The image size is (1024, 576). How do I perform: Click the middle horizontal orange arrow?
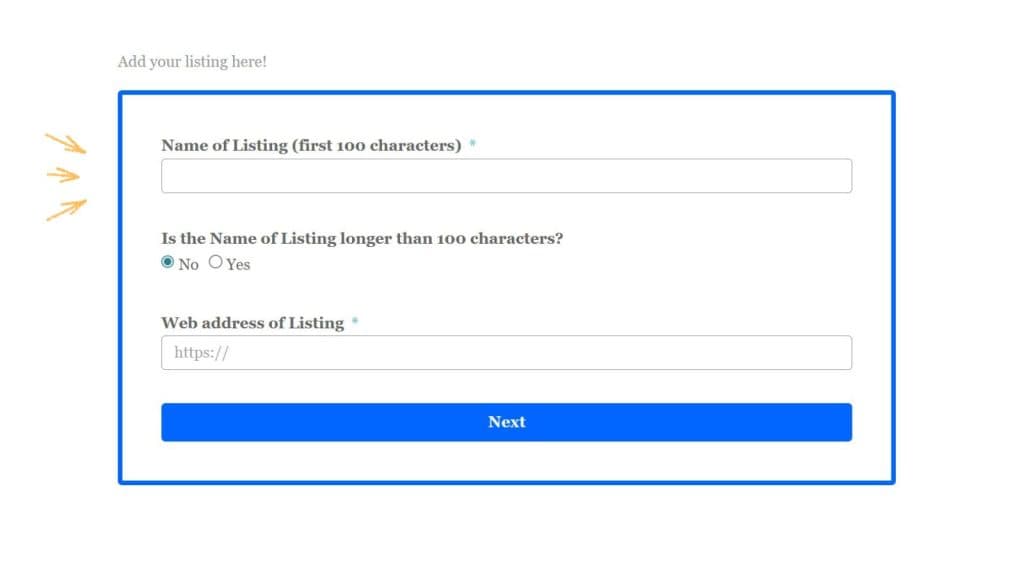64,175
